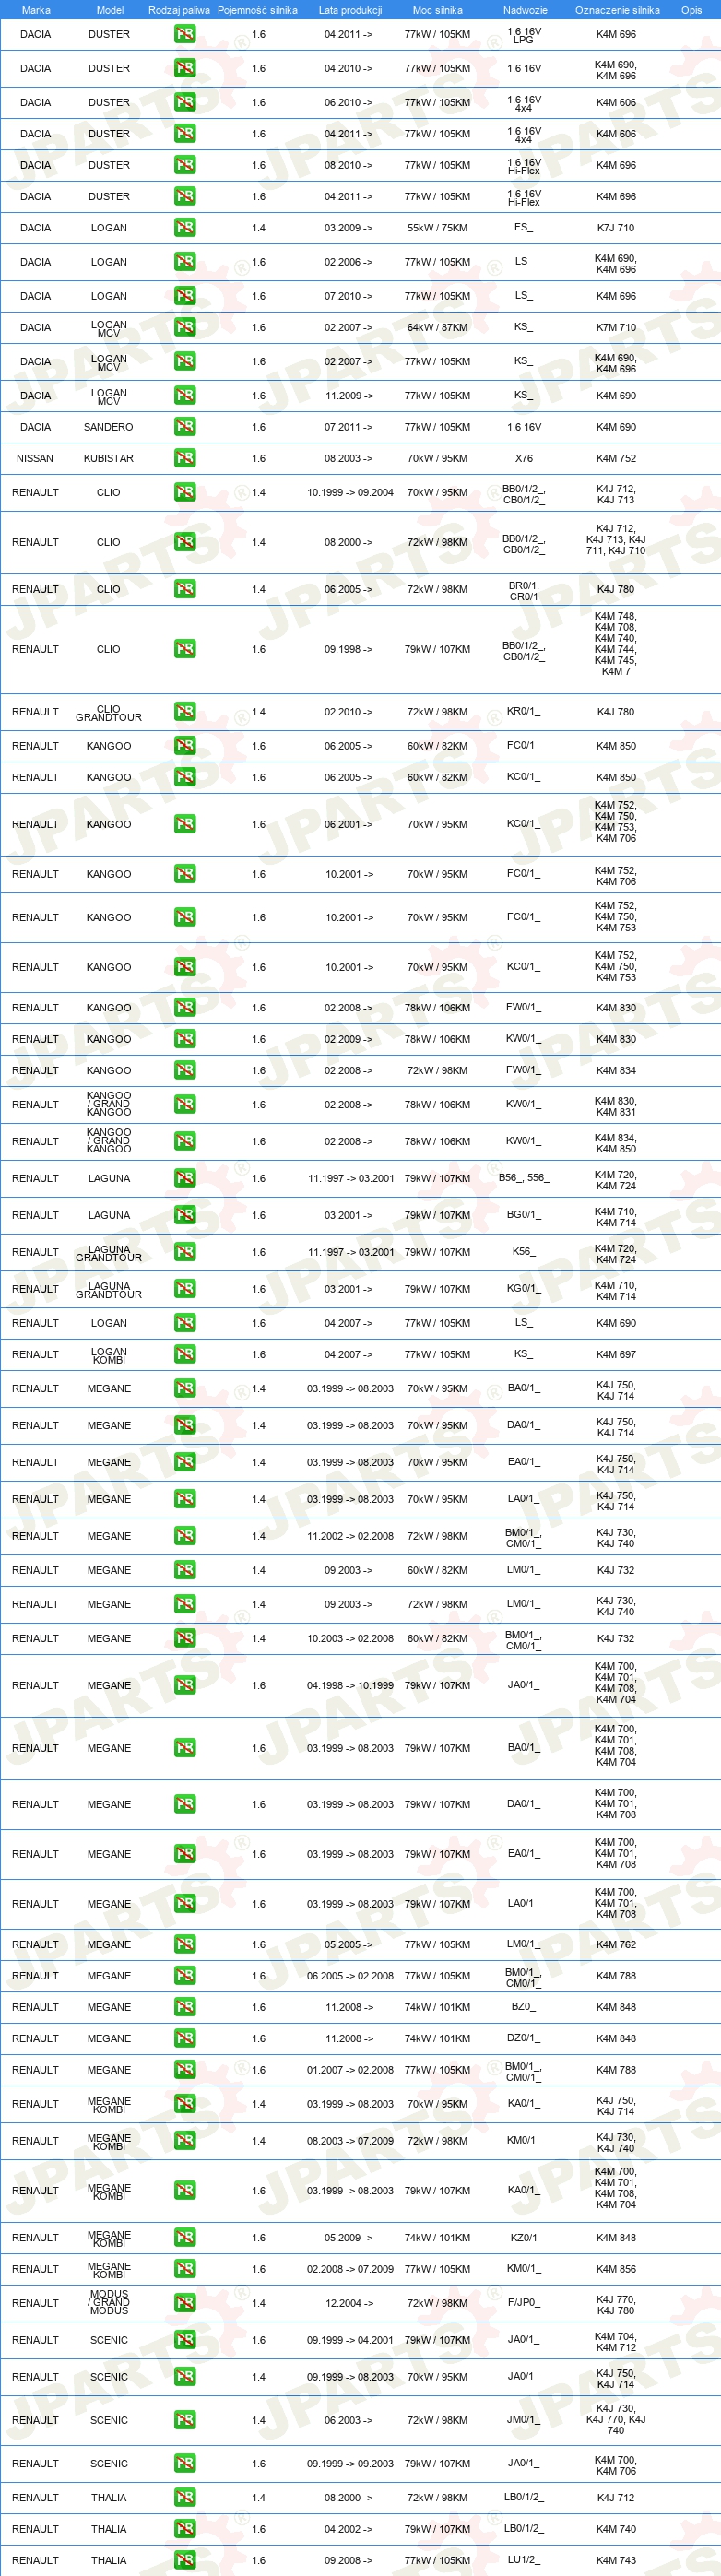Image resolution: width=721 pixels, height=2576 pixels.
Task: Click the fuel icon for Megane Kombi K4M 856
Action: [185, 2269]
